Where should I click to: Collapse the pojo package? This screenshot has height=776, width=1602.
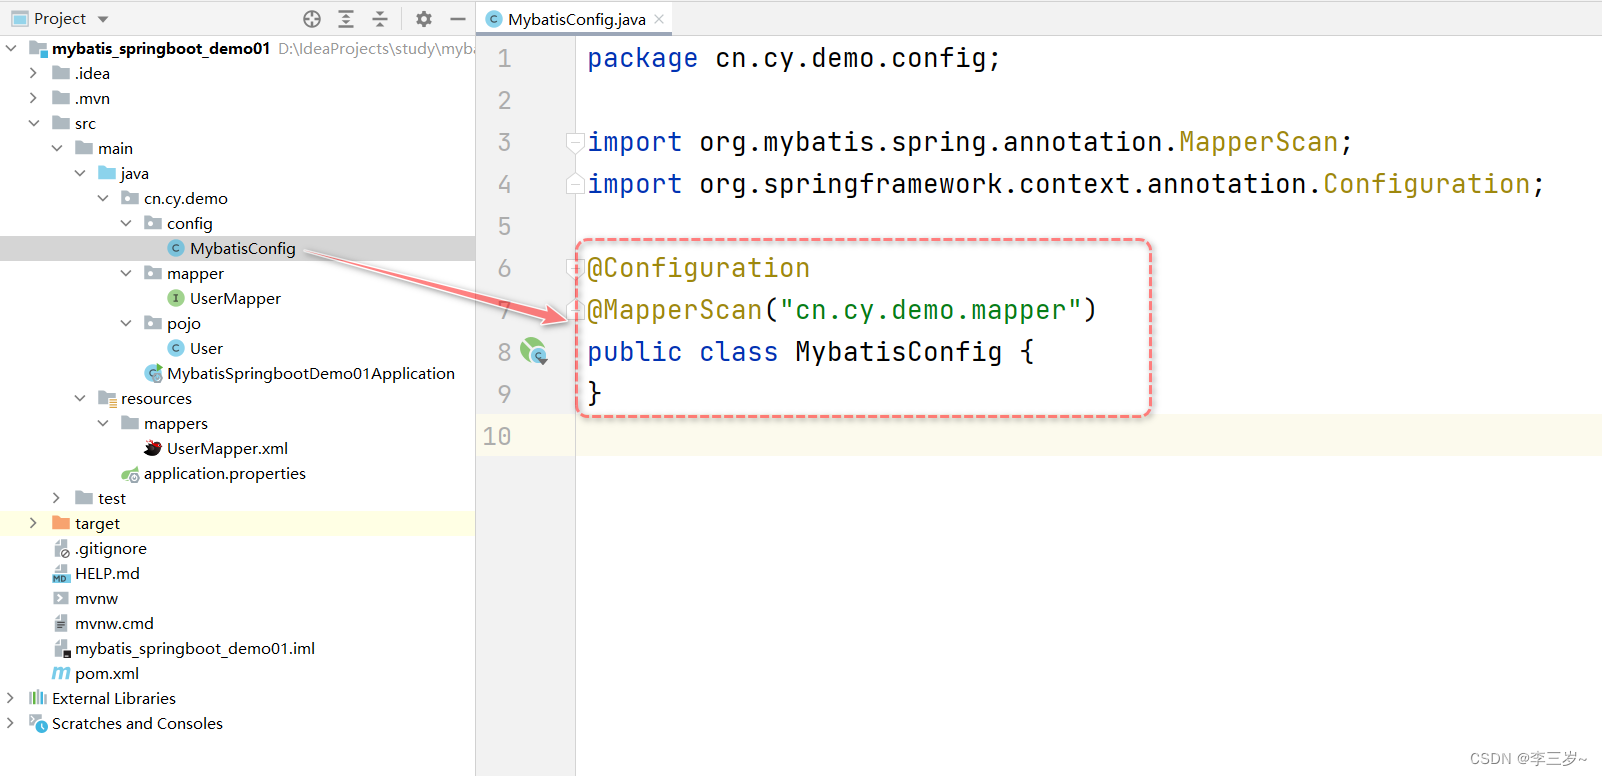click(126, 323)
